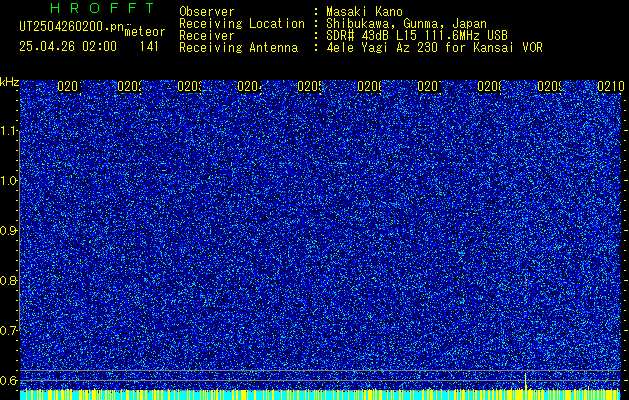Click the red echo mark near 0.8 kHz
The image size is (629, 400).
526,281
